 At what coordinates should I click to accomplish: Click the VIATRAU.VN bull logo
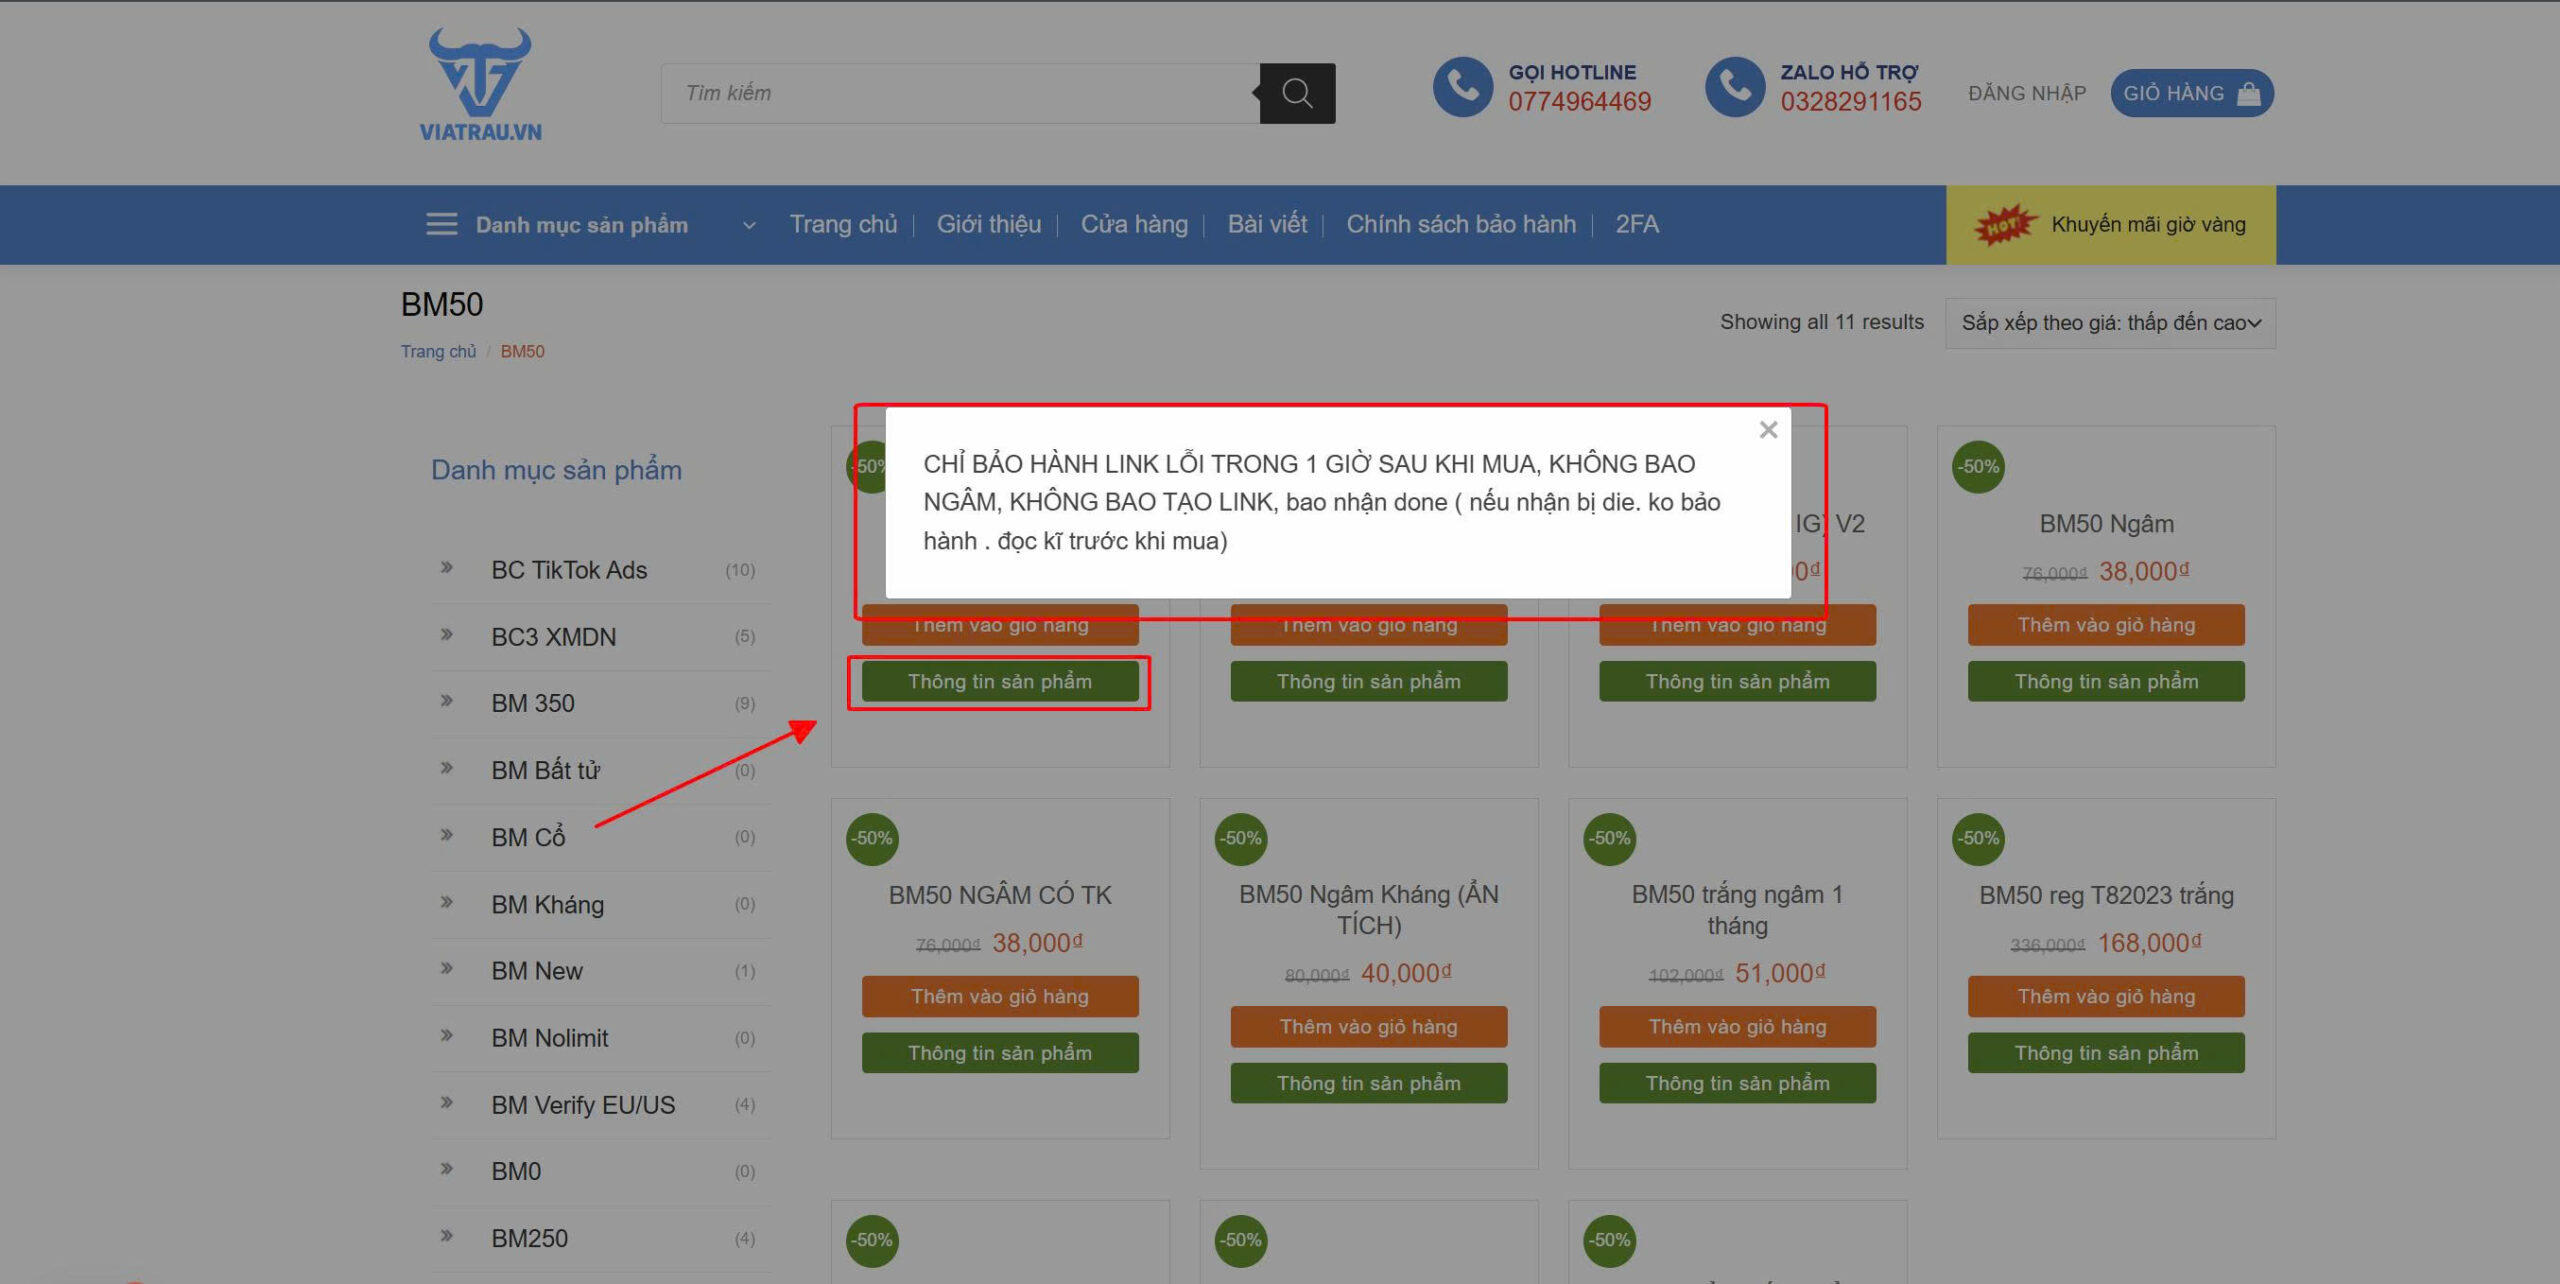pyautogui.click(x=480, y=85)
